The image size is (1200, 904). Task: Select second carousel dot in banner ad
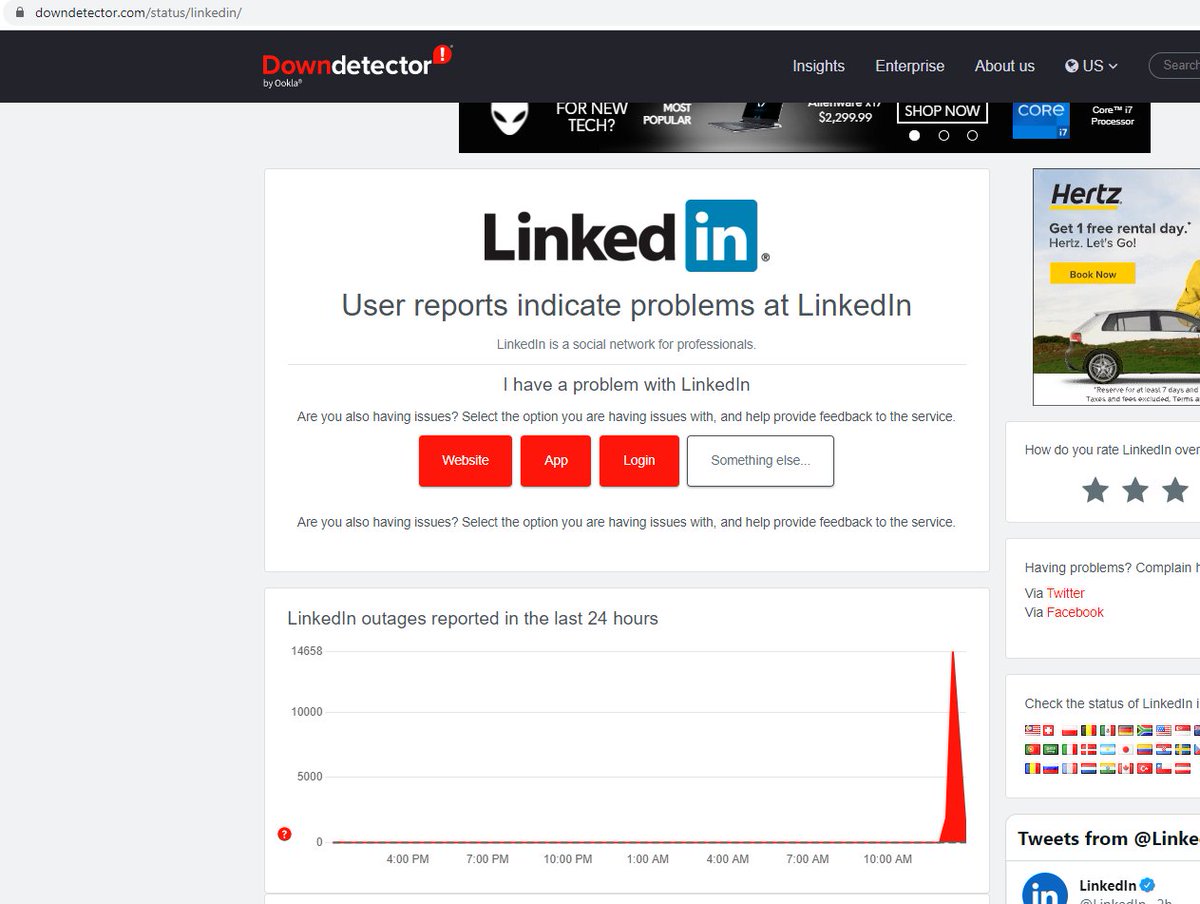click(x=943, y=135)
